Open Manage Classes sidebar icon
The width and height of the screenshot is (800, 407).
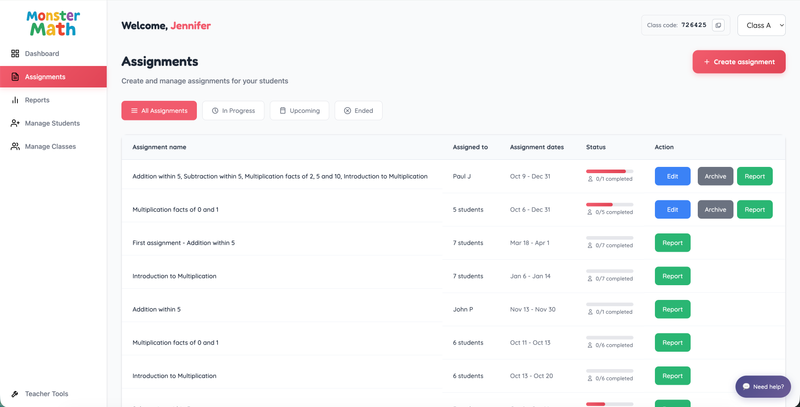pyautogui.click(x=15, y=146)
